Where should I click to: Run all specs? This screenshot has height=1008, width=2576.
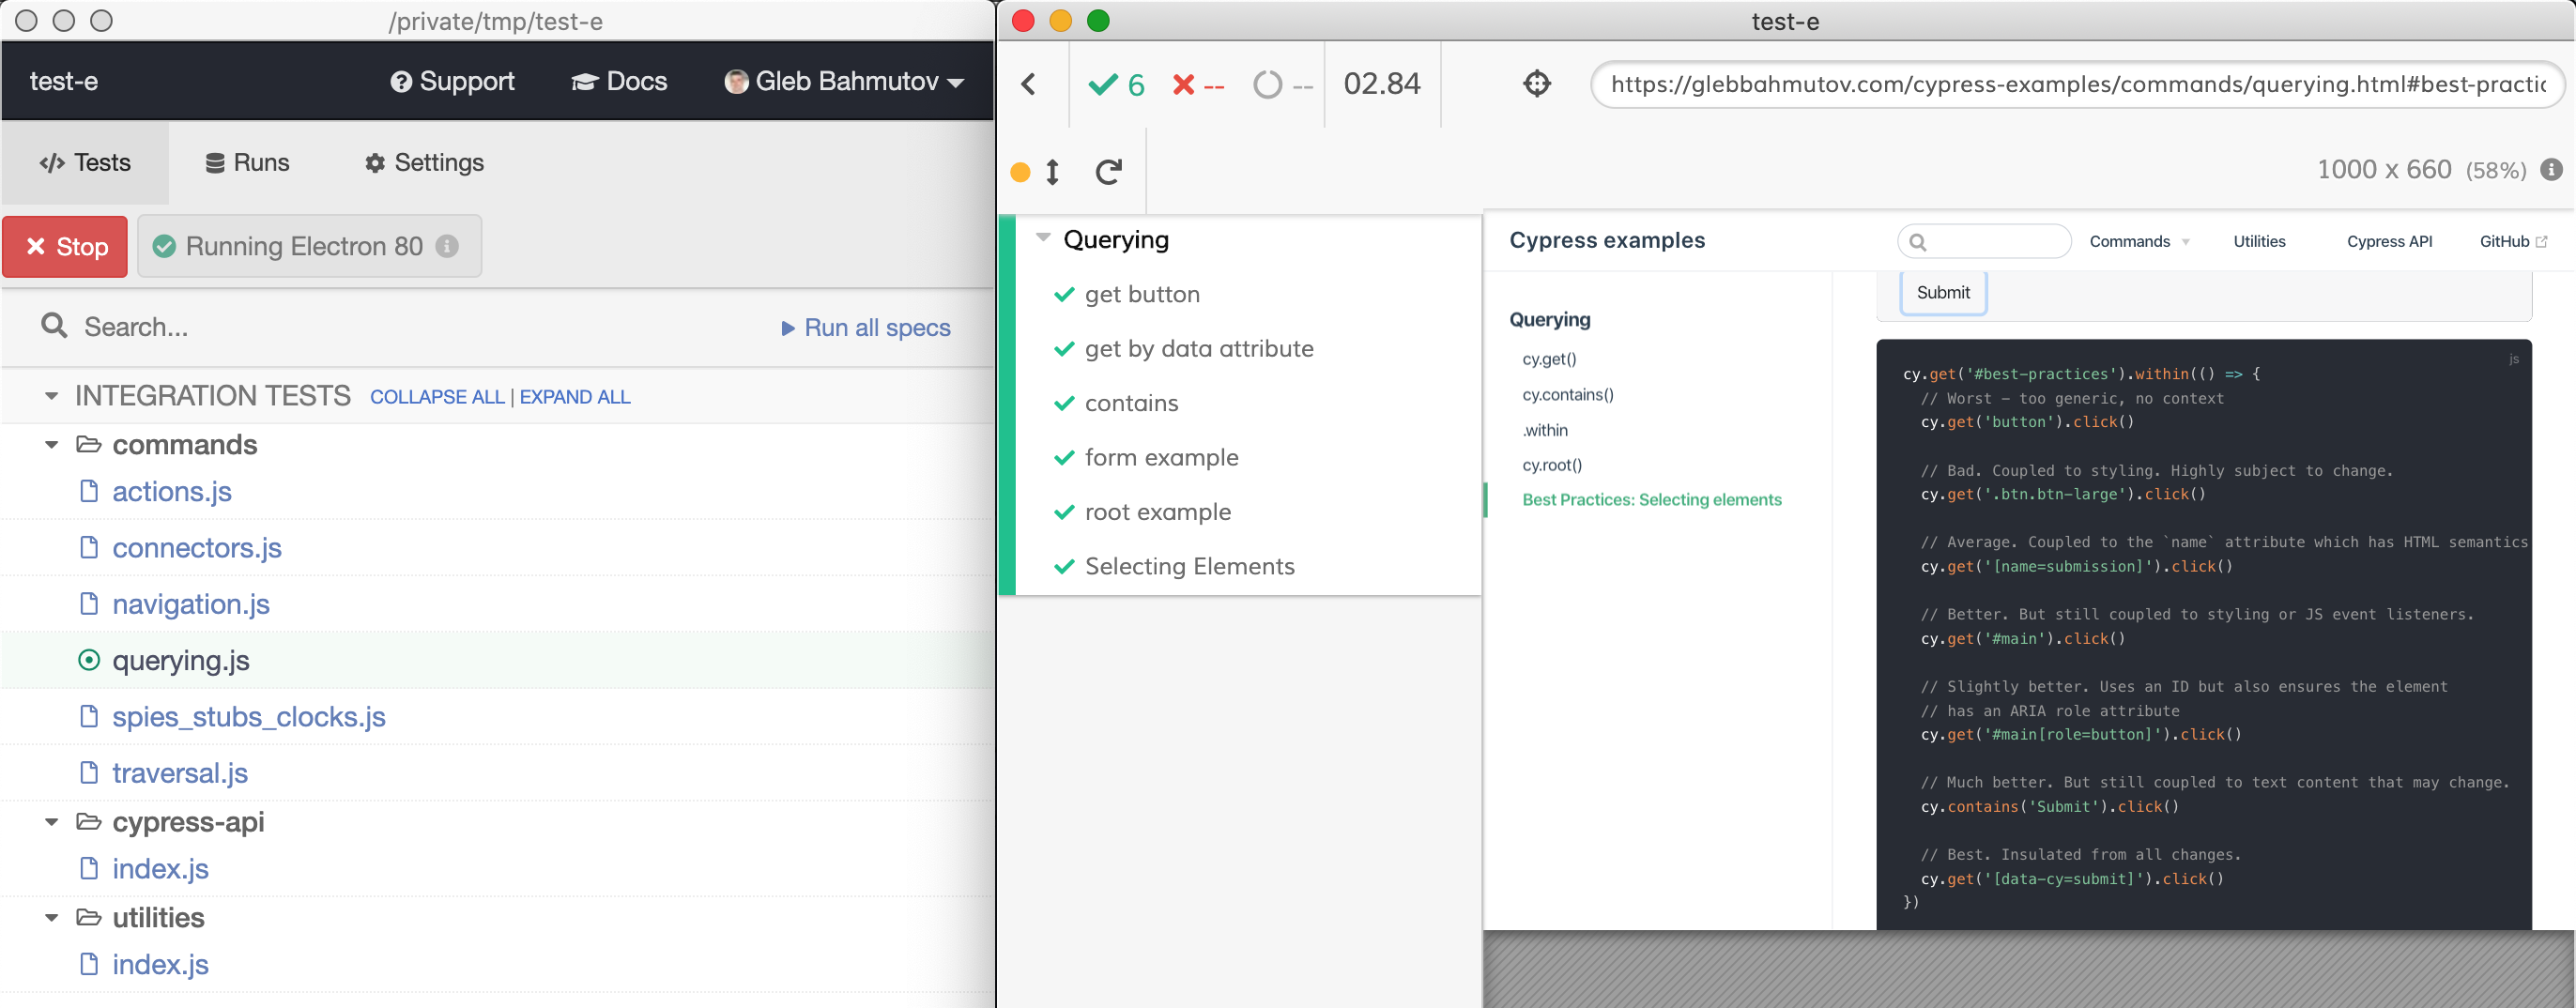pyautogui.click(x=865, y=328)
